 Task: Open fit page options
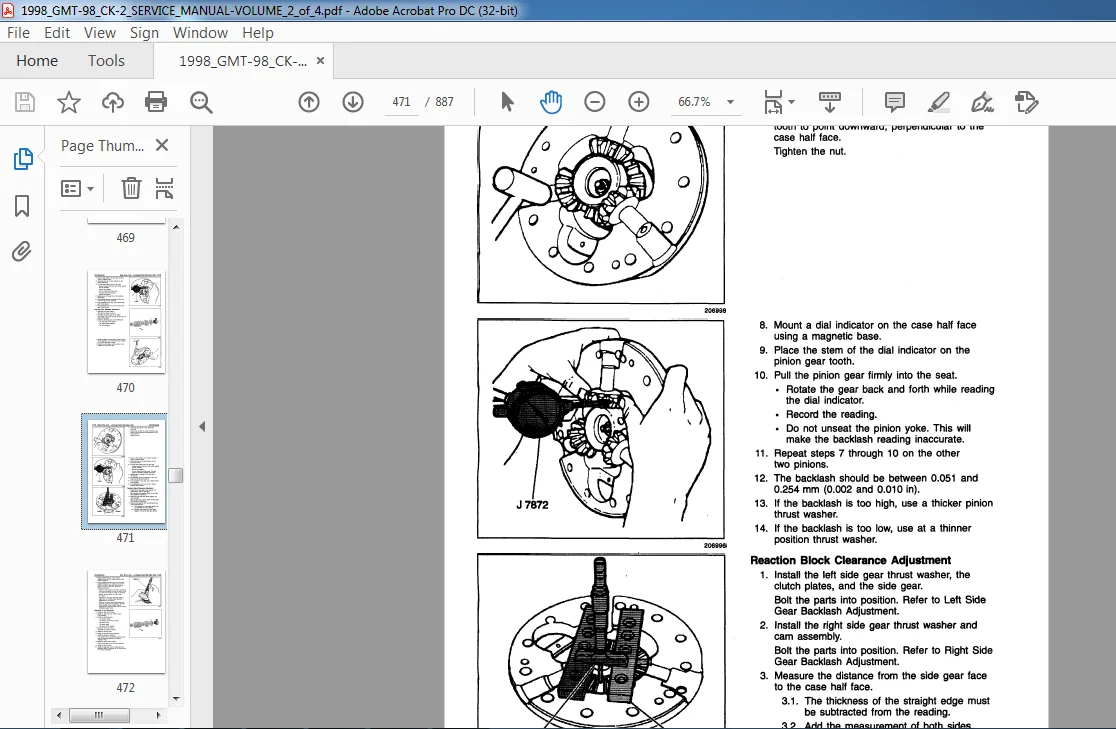tap(779, 102)
